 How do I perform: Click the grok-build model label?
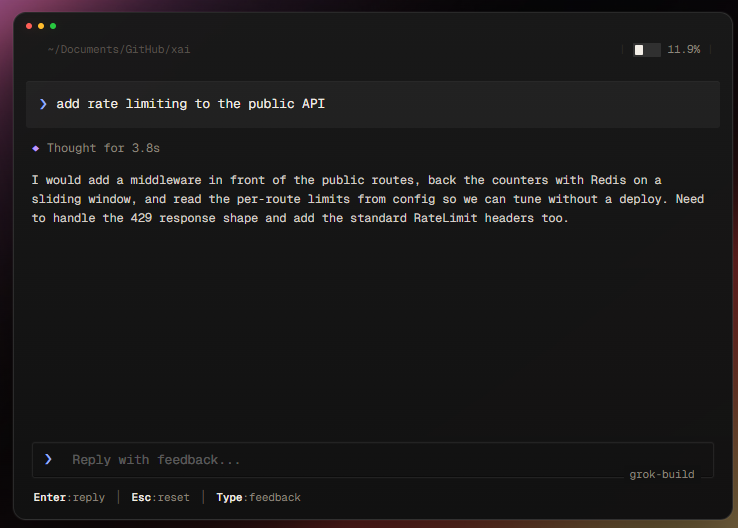pyautogui.click(x=662, y=474)
